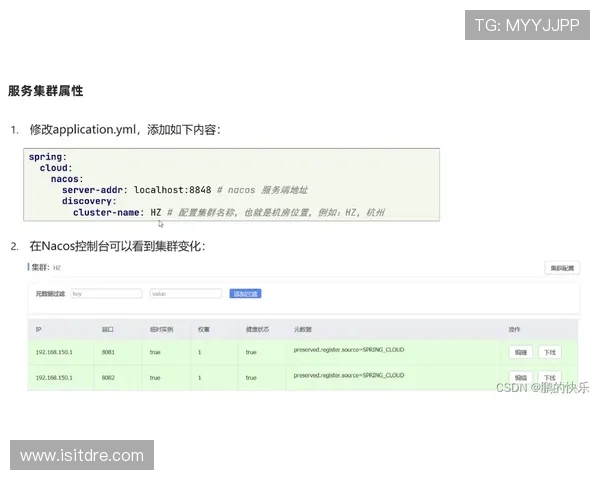Click IP 192.168.150.1 in the 8082 row
The height and width of the screenshot is (480, 600).
click(x=54, y=377)
